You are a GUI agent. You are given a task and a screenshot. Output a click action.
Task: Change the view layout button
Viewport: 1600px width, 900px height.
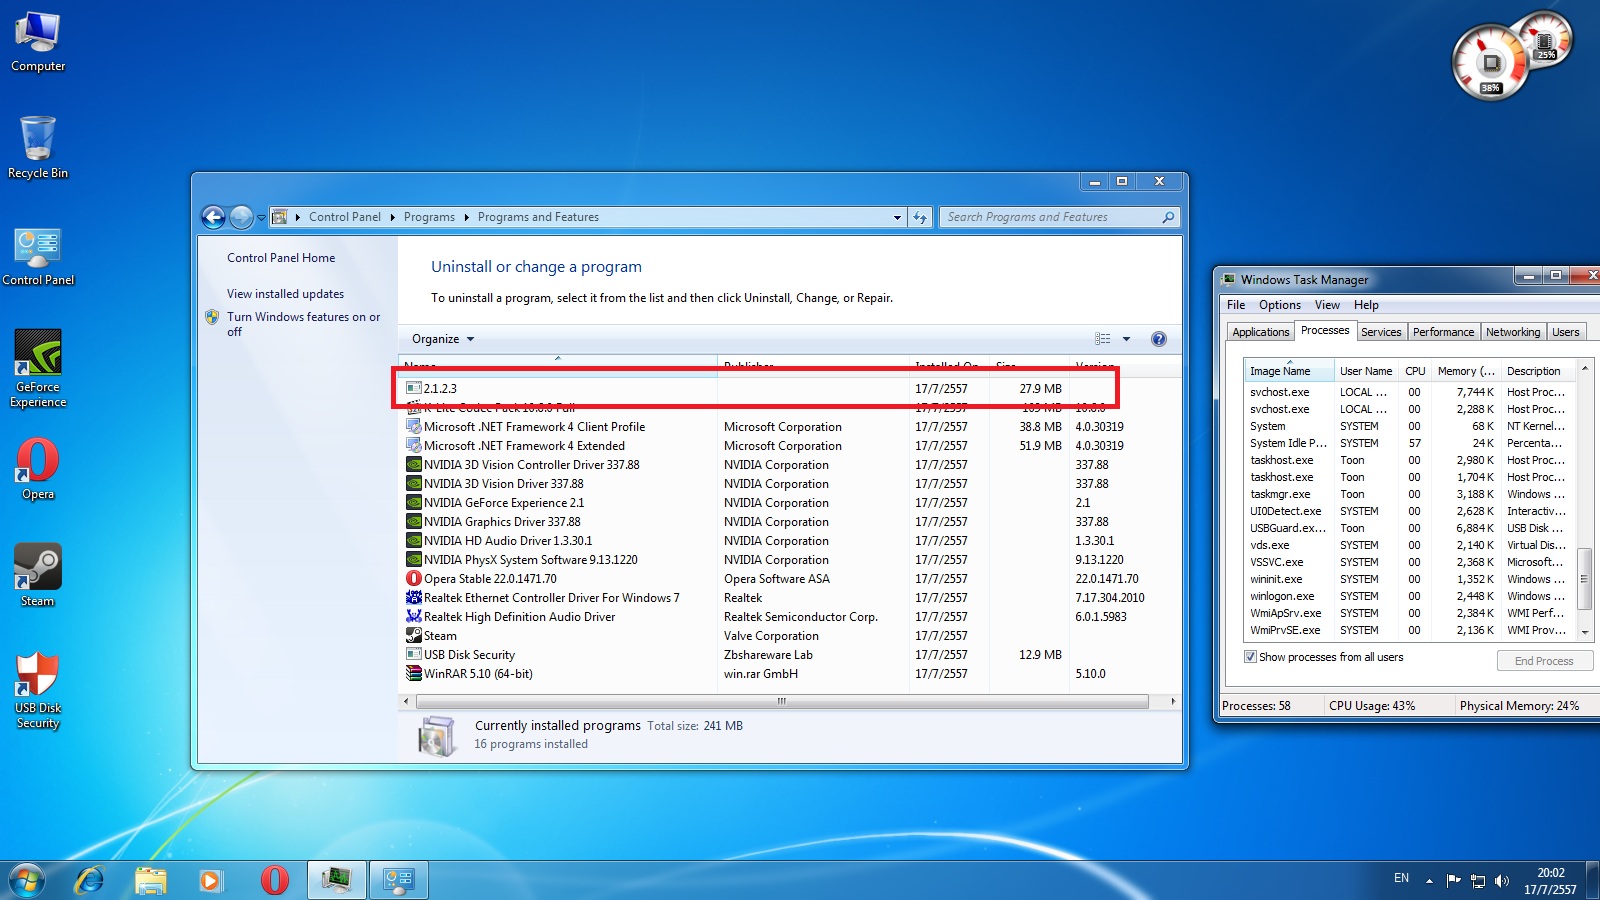pyautogui.click(x=1103, y=339)
